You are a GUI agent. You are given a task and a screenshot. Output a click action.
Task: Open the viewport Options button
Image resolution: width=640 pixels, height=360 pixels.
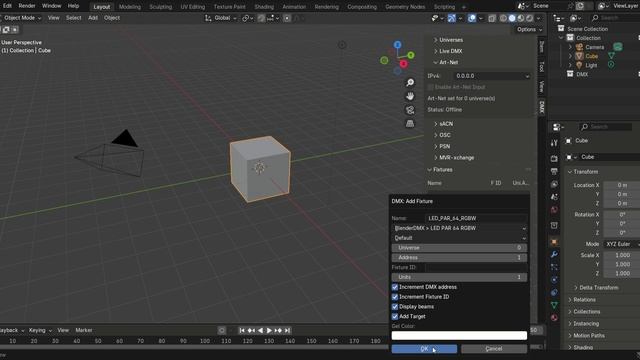click(529, 29)
